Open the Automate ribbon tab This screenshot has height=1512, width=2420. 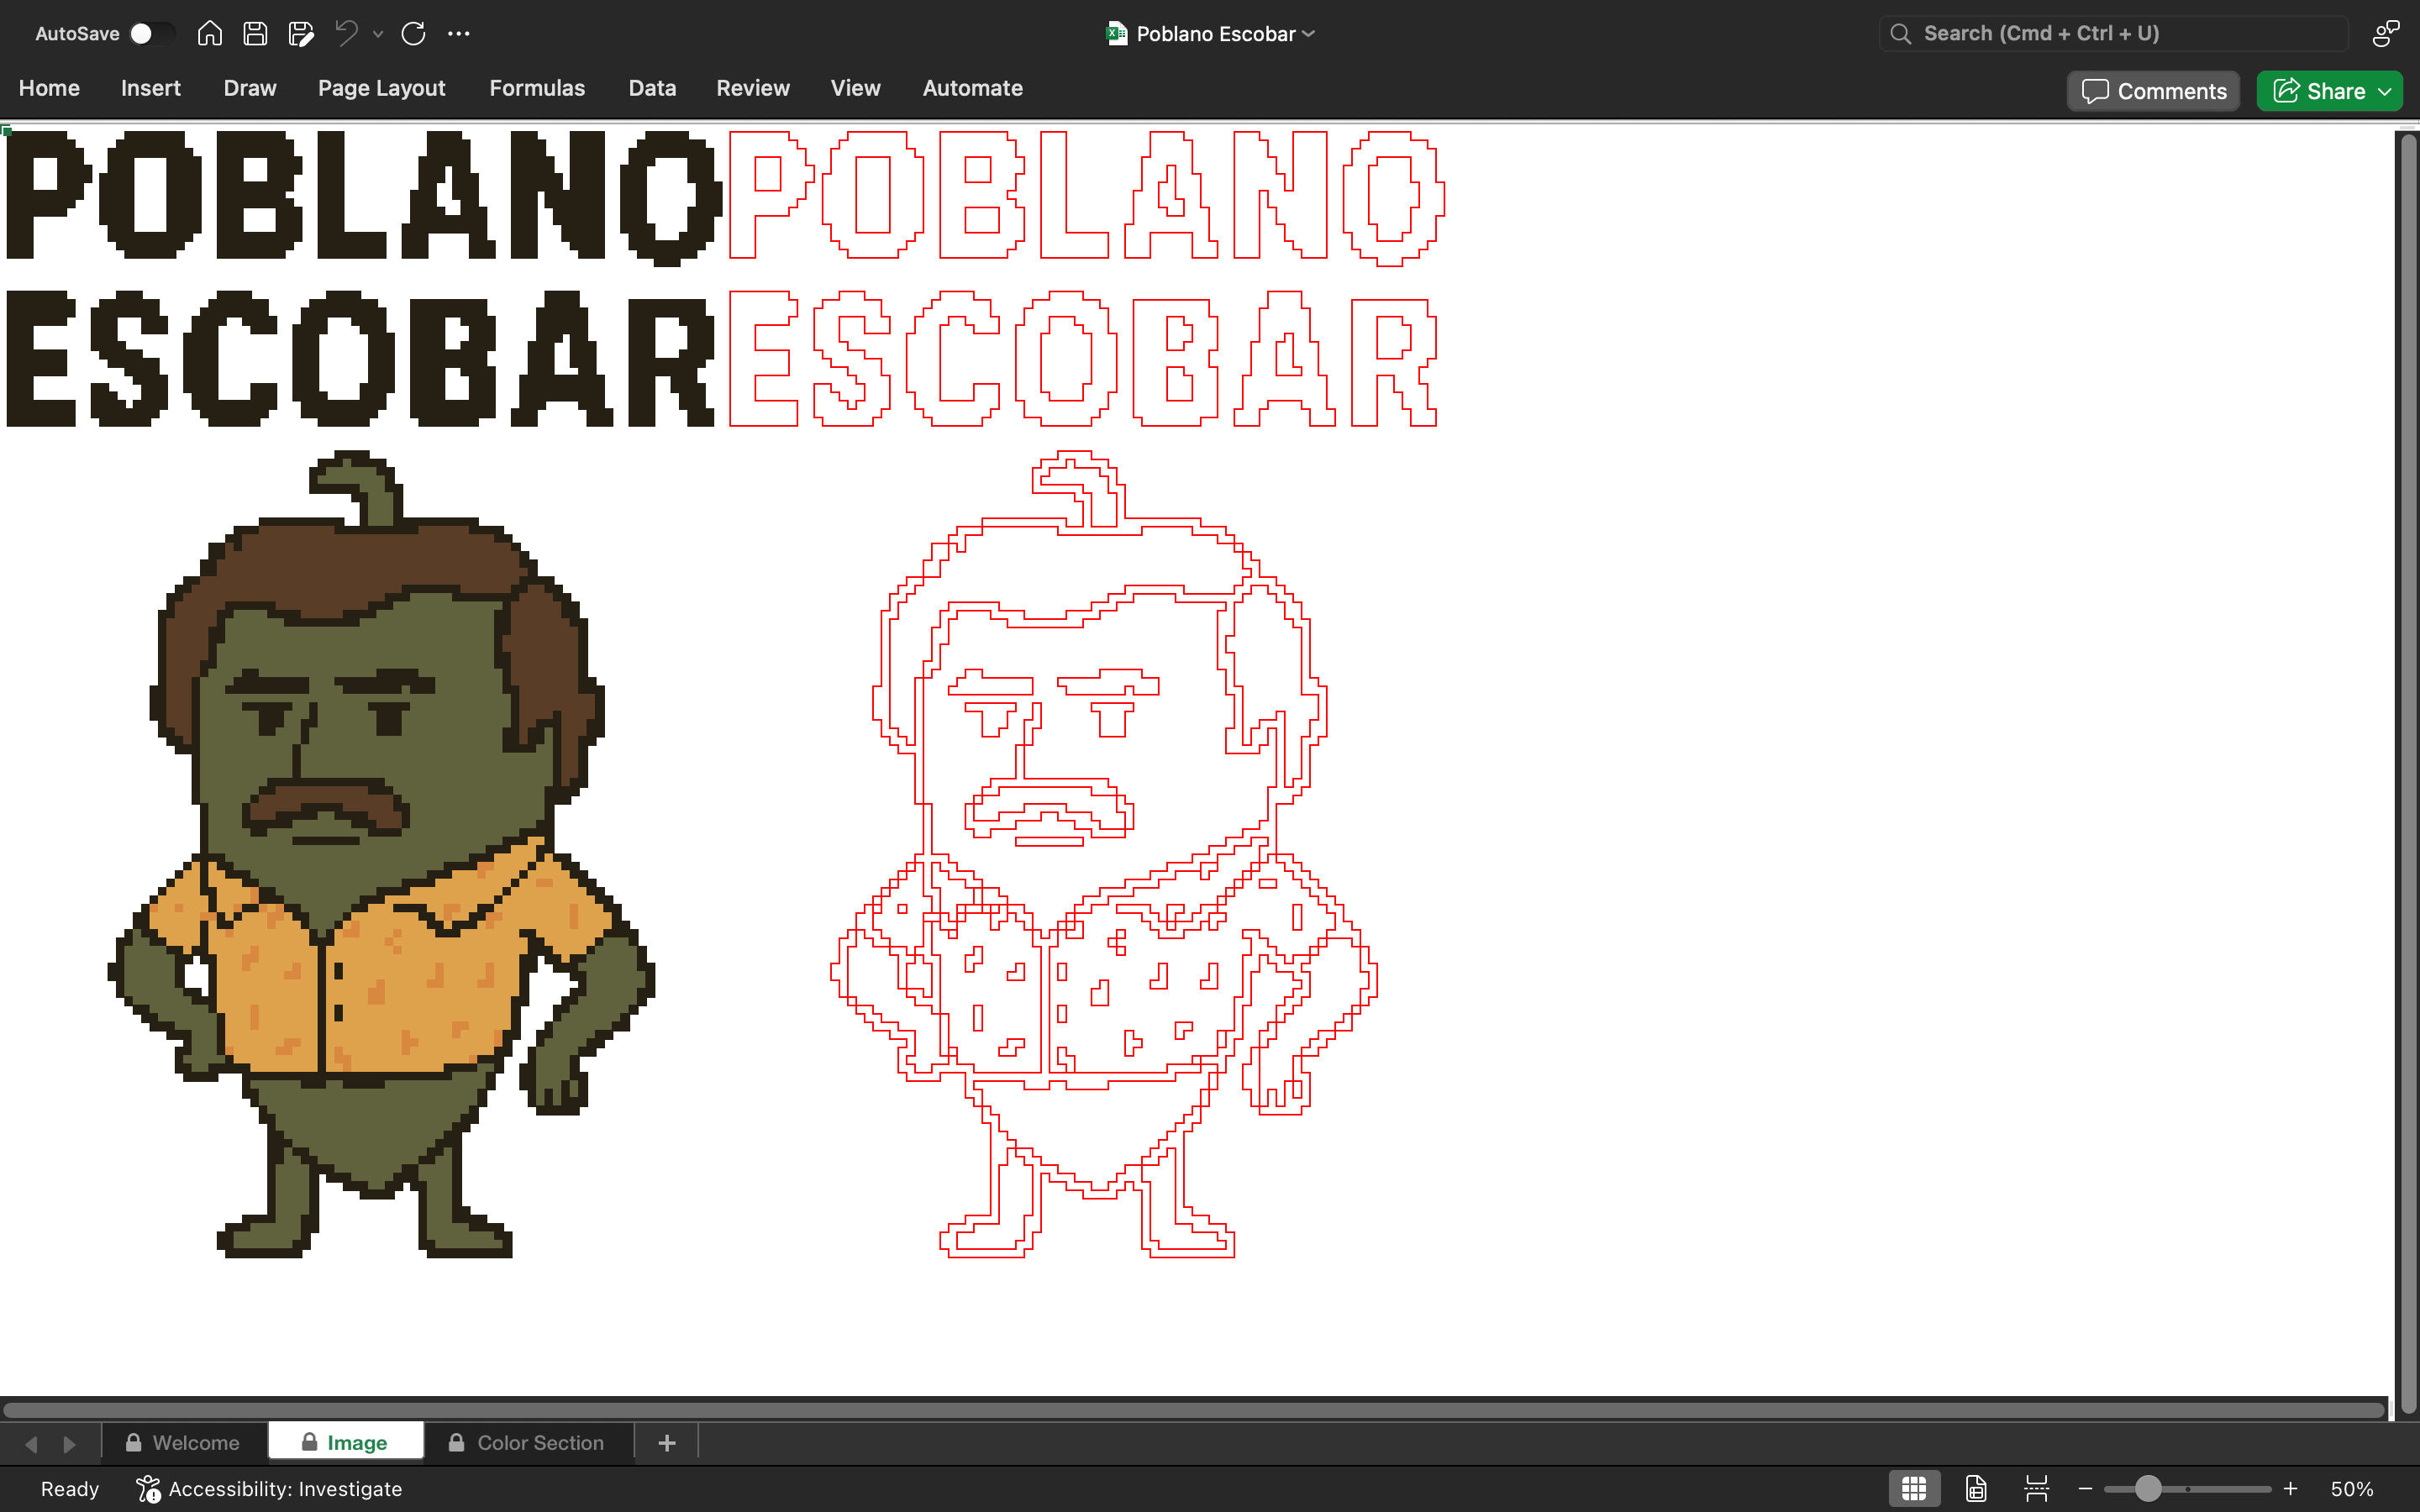click(x=972, y=88)
